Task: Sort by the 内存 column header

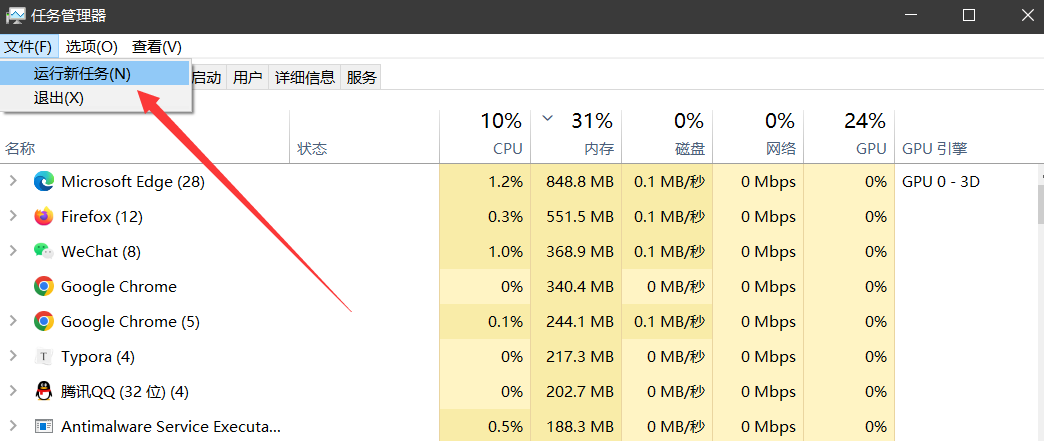Action: coord(577,137)
